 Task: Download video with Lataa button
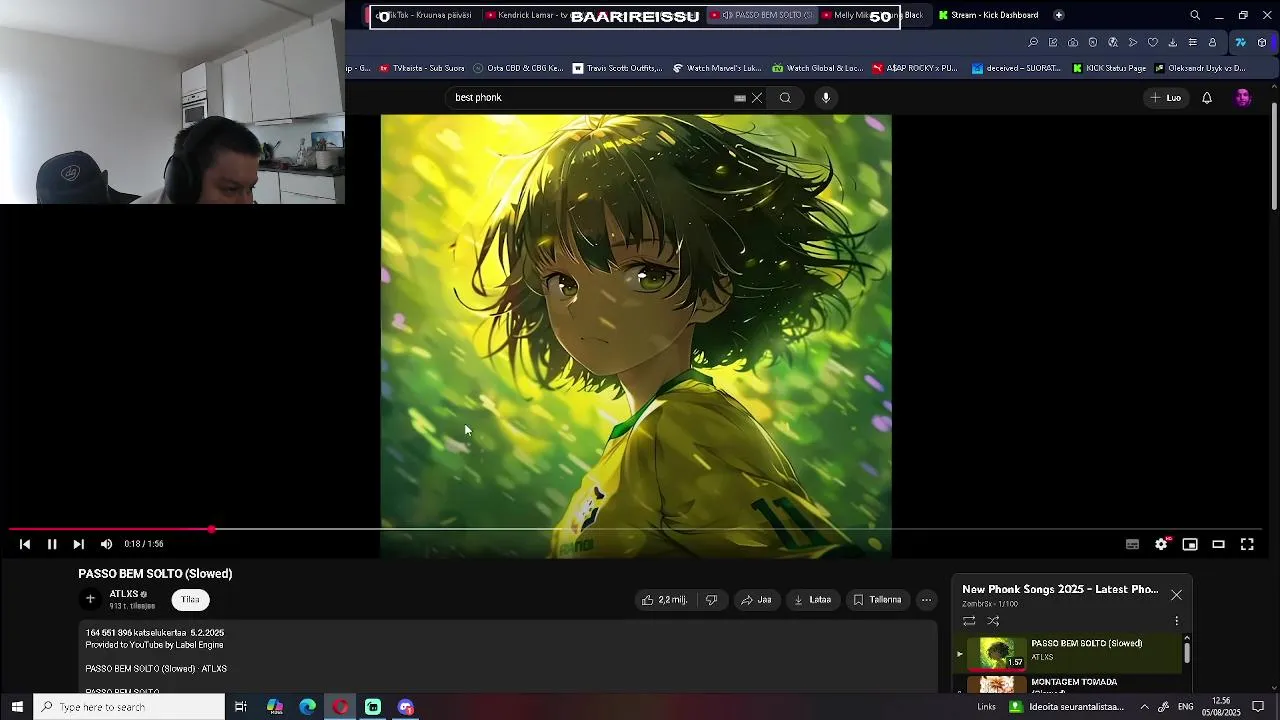(813, 600)
